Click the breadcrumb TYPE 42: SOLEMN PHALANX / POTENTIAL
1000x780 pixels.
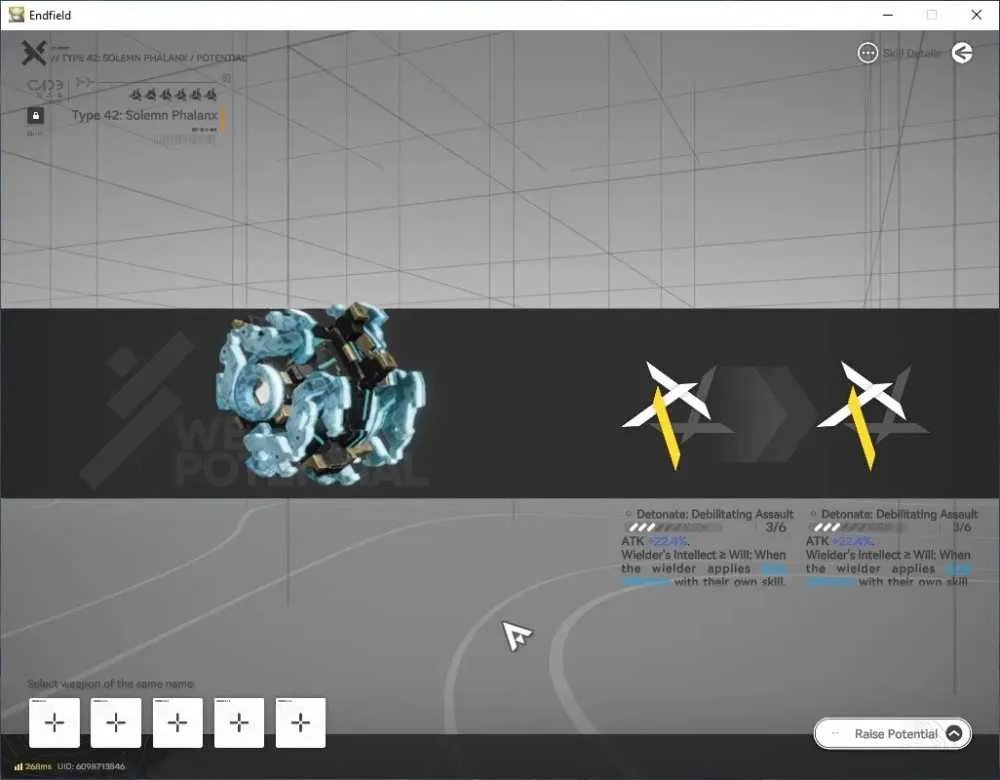[x=148, y=58]
